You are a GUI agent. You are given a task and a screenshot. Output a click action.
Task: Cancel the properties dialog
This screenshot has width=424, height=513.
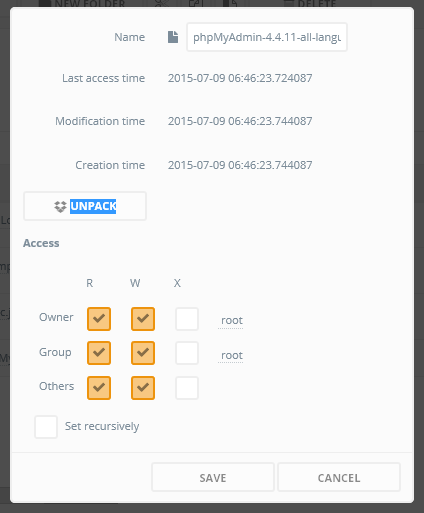[339, 477]
